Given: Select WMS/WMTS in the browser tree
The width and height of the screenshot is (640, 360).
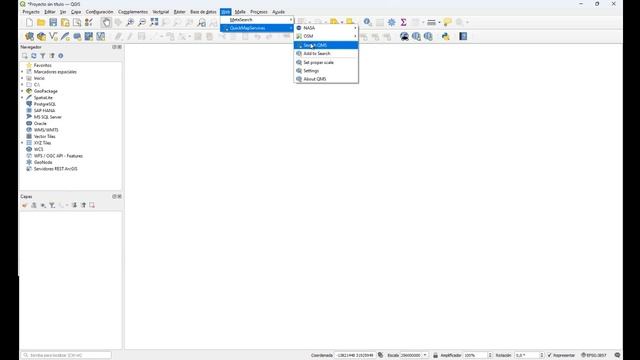Looking at the screenshot, I should pos(46,130).
